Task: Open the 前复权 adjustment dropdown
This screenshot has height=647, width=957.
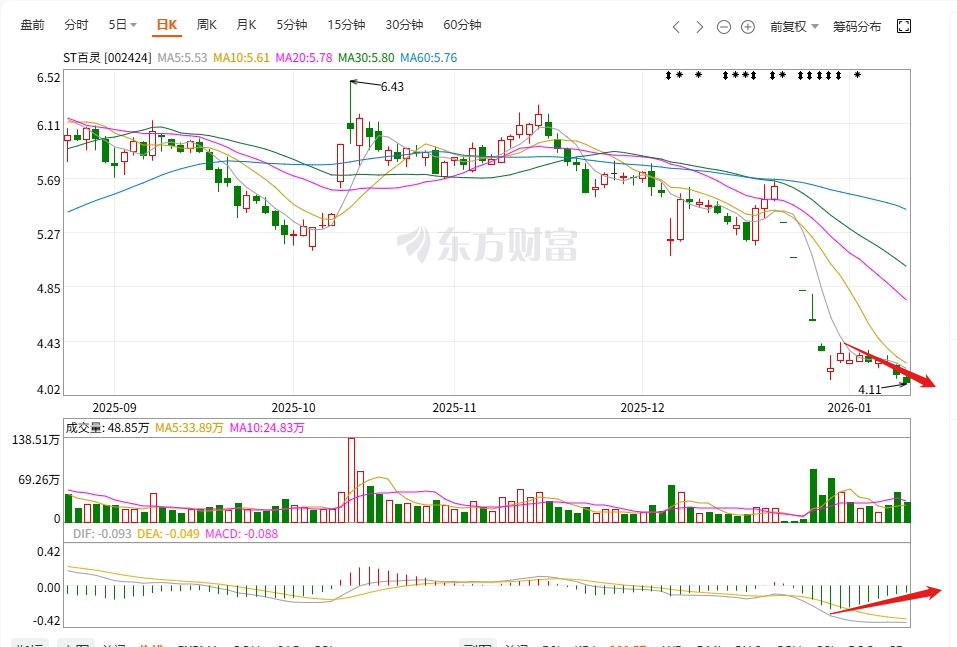Action: [x=794, y=27]
